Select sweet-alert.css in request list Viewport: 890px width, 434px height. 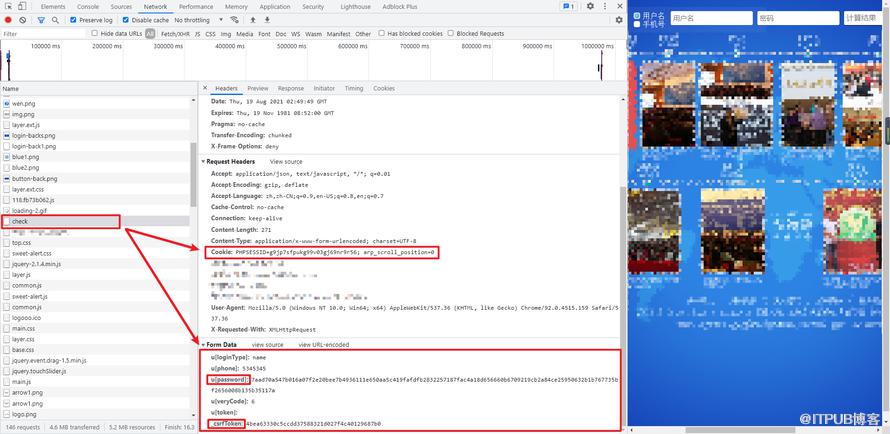coord(95,254)
